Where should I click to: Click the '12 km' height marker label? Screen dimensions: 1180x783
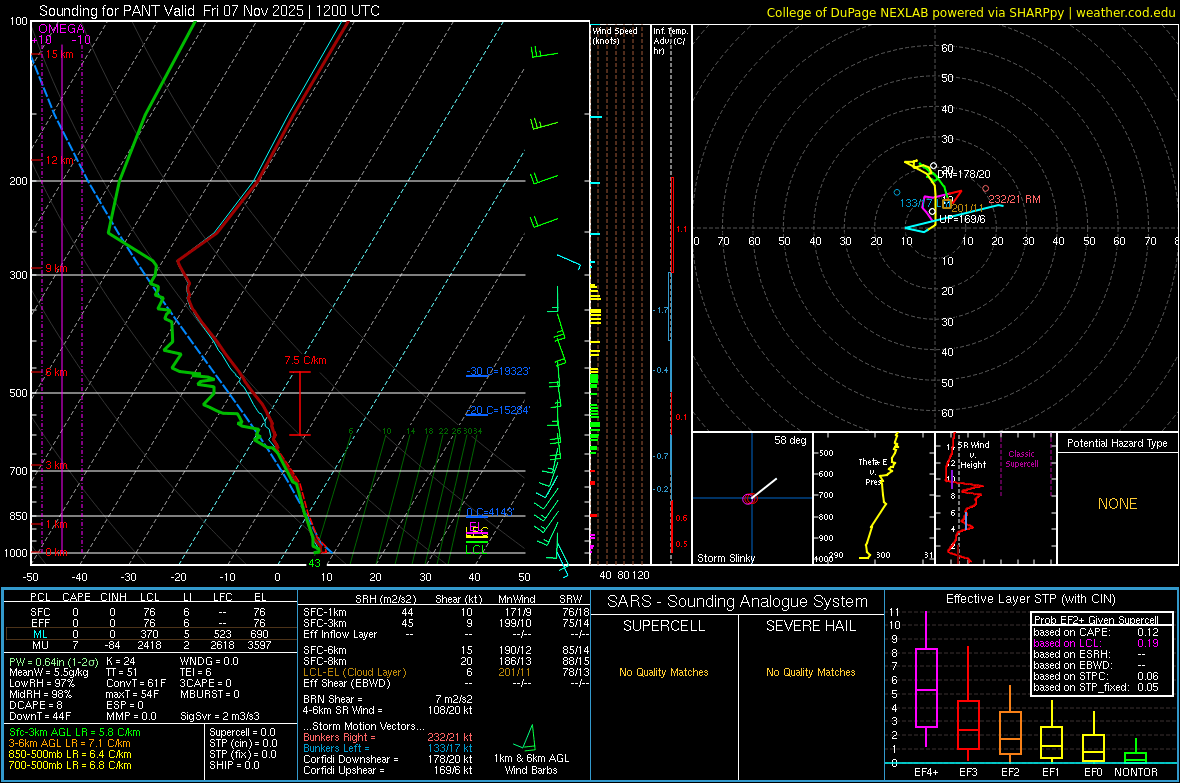click(61, 160)
